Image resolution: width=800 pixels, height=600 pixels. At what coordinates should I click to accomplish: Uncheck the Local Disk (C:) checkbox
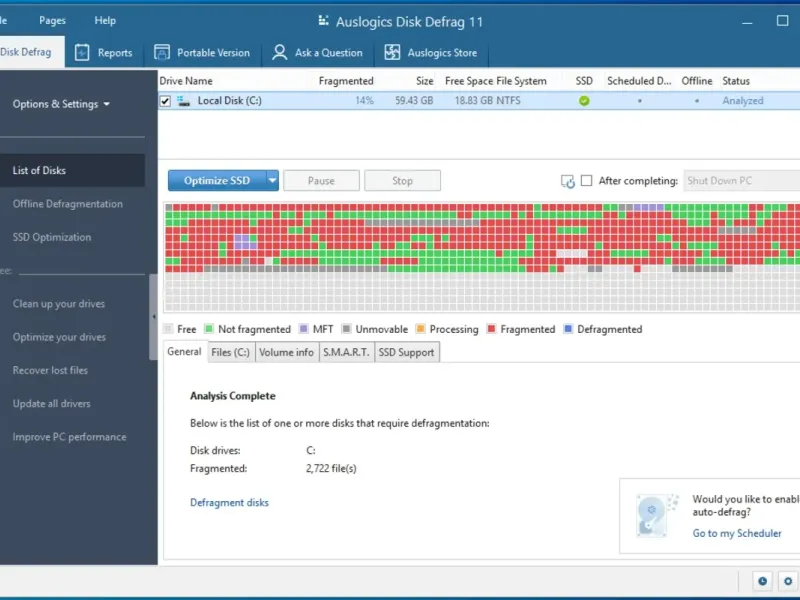[165, 101]
